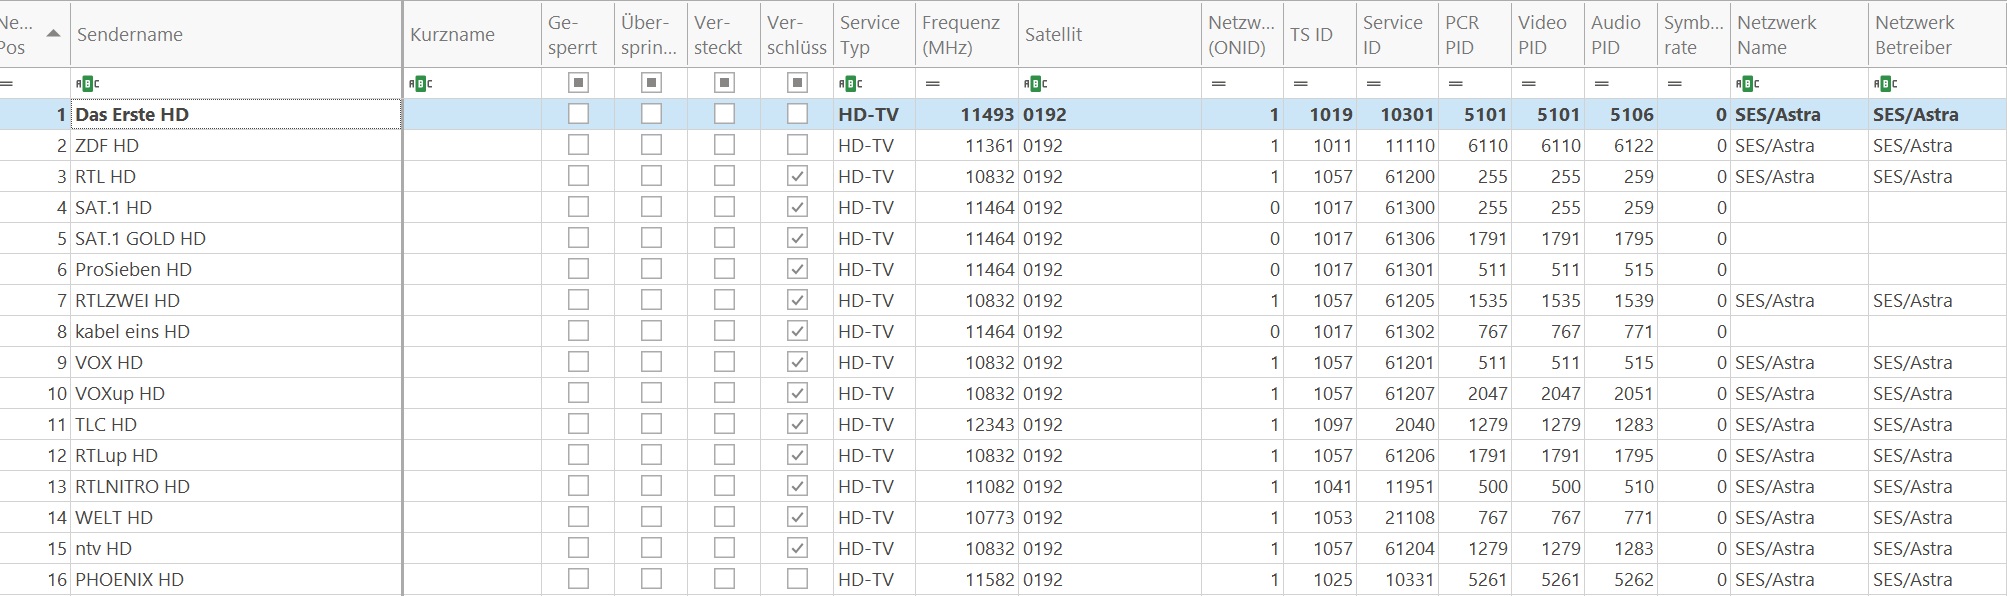Select the ZDF HD row
Viewport: 2007px width, 596px height.
1003,145
